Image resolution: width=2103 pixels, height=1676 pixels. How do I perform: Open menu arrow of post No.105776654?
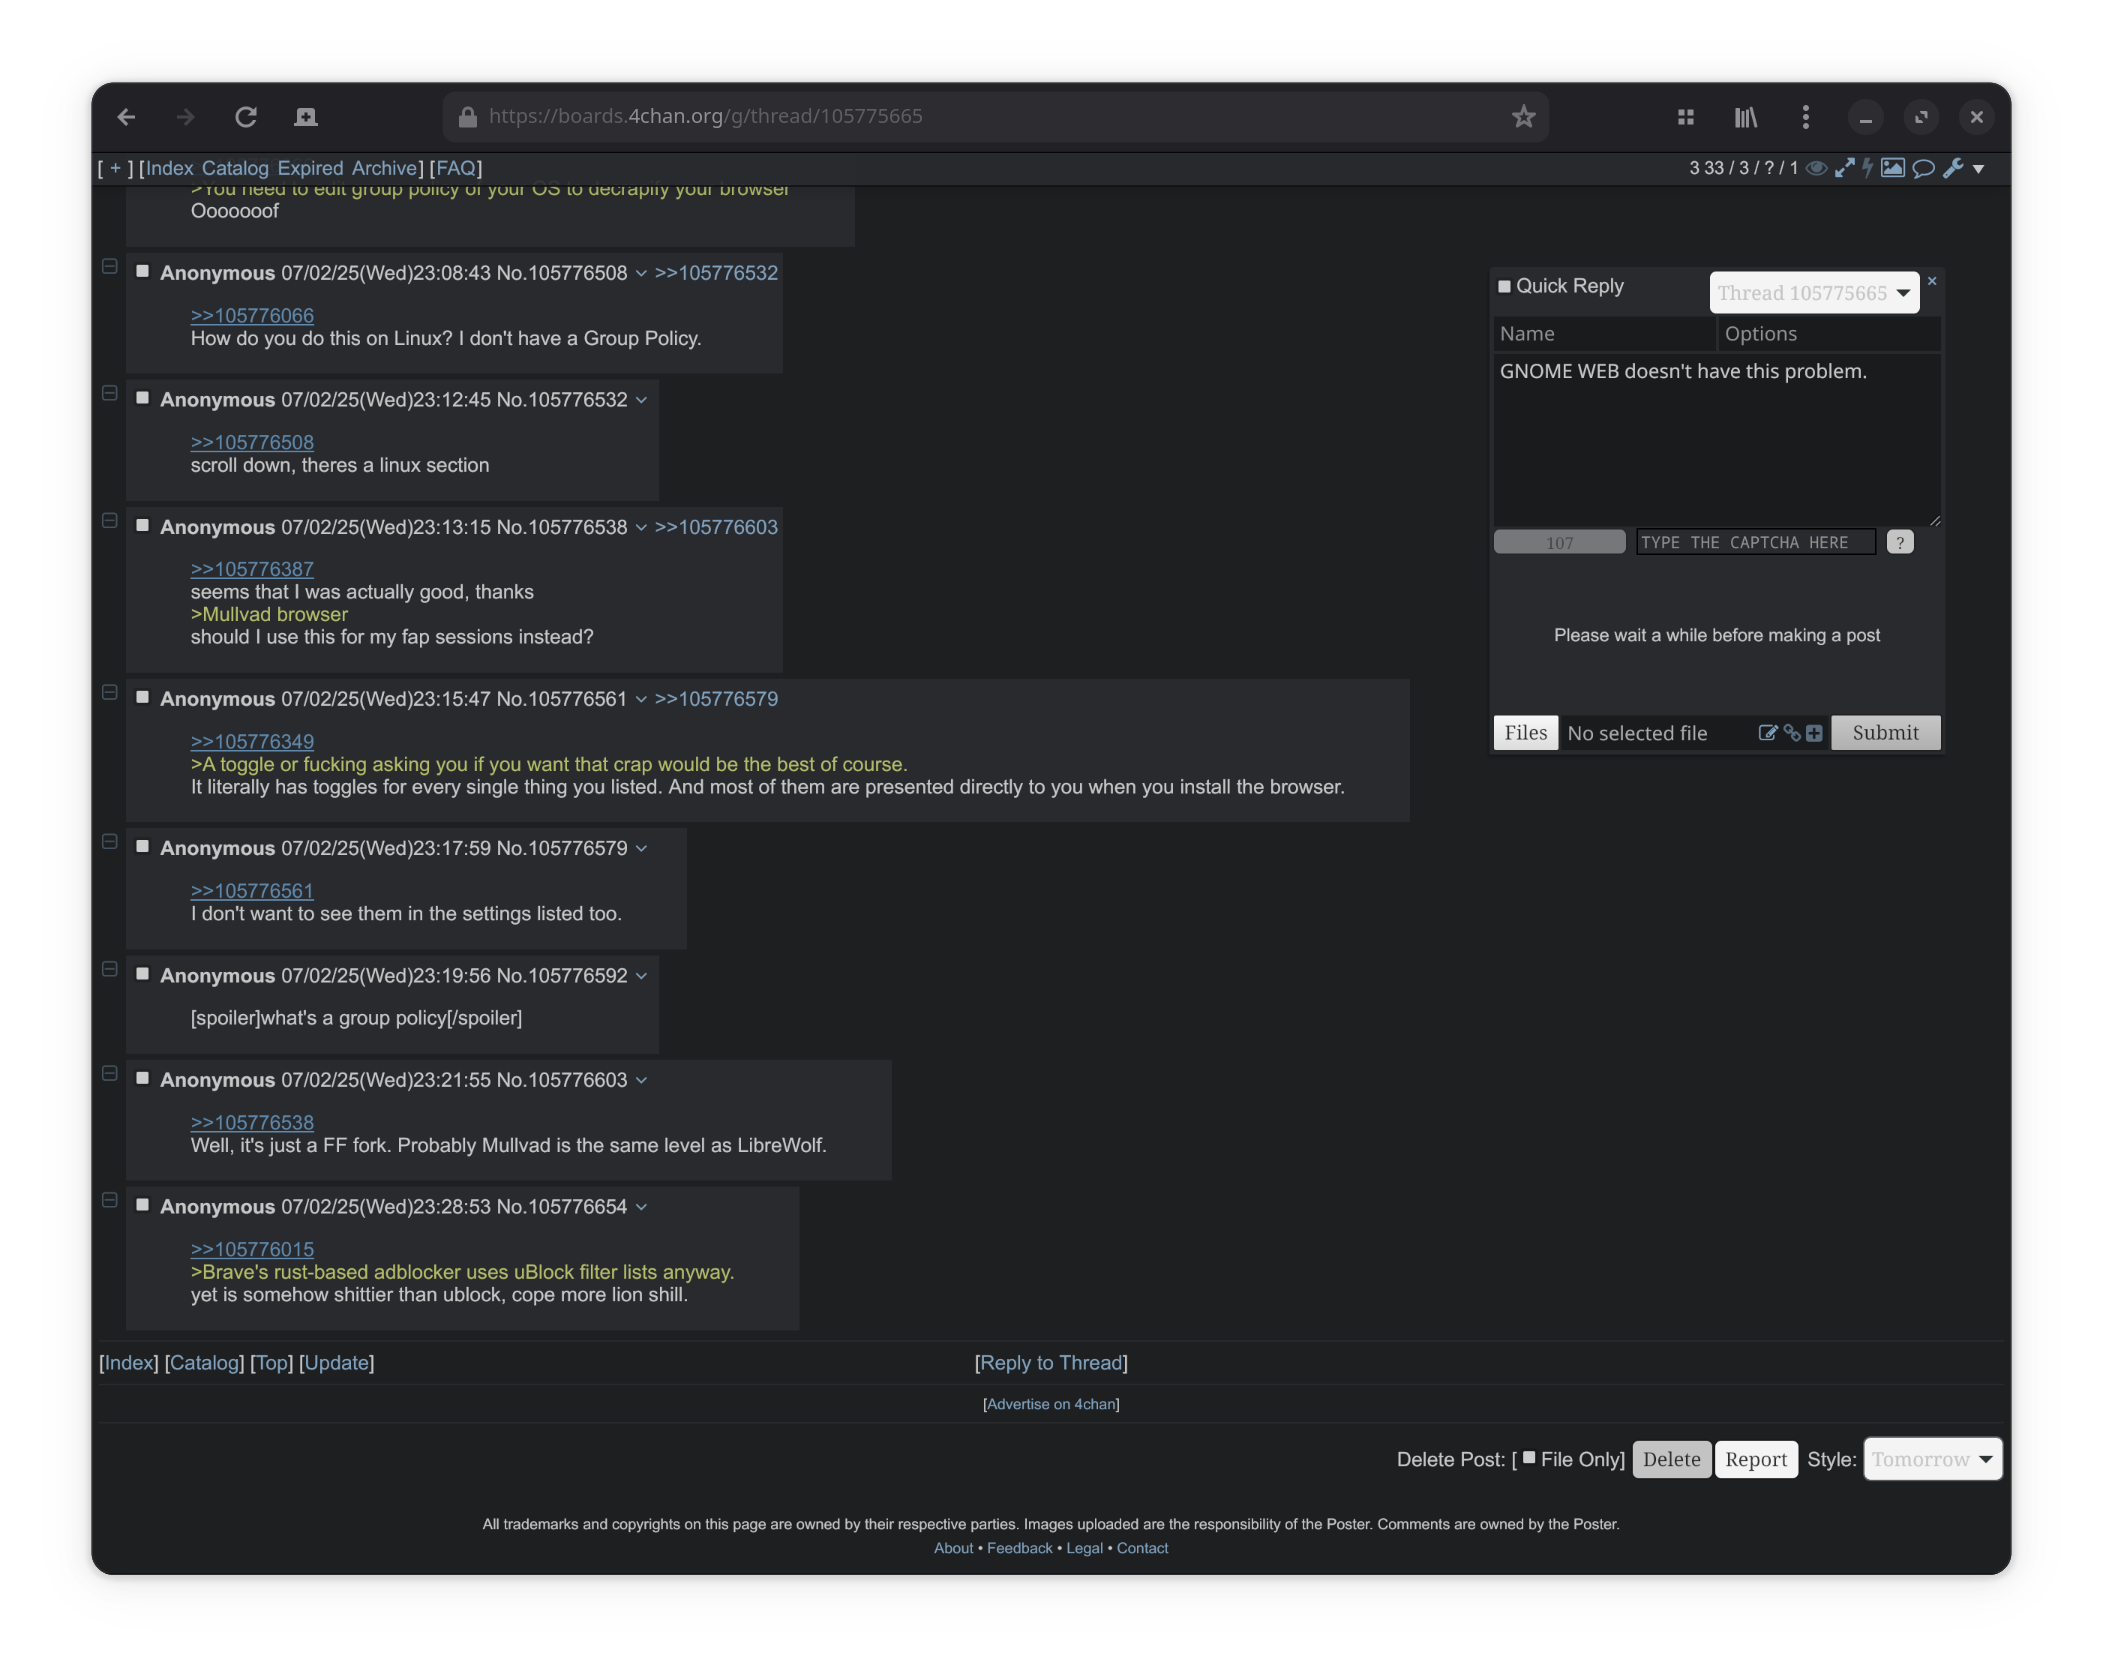pyautogui.click(x=641, y=1208)
